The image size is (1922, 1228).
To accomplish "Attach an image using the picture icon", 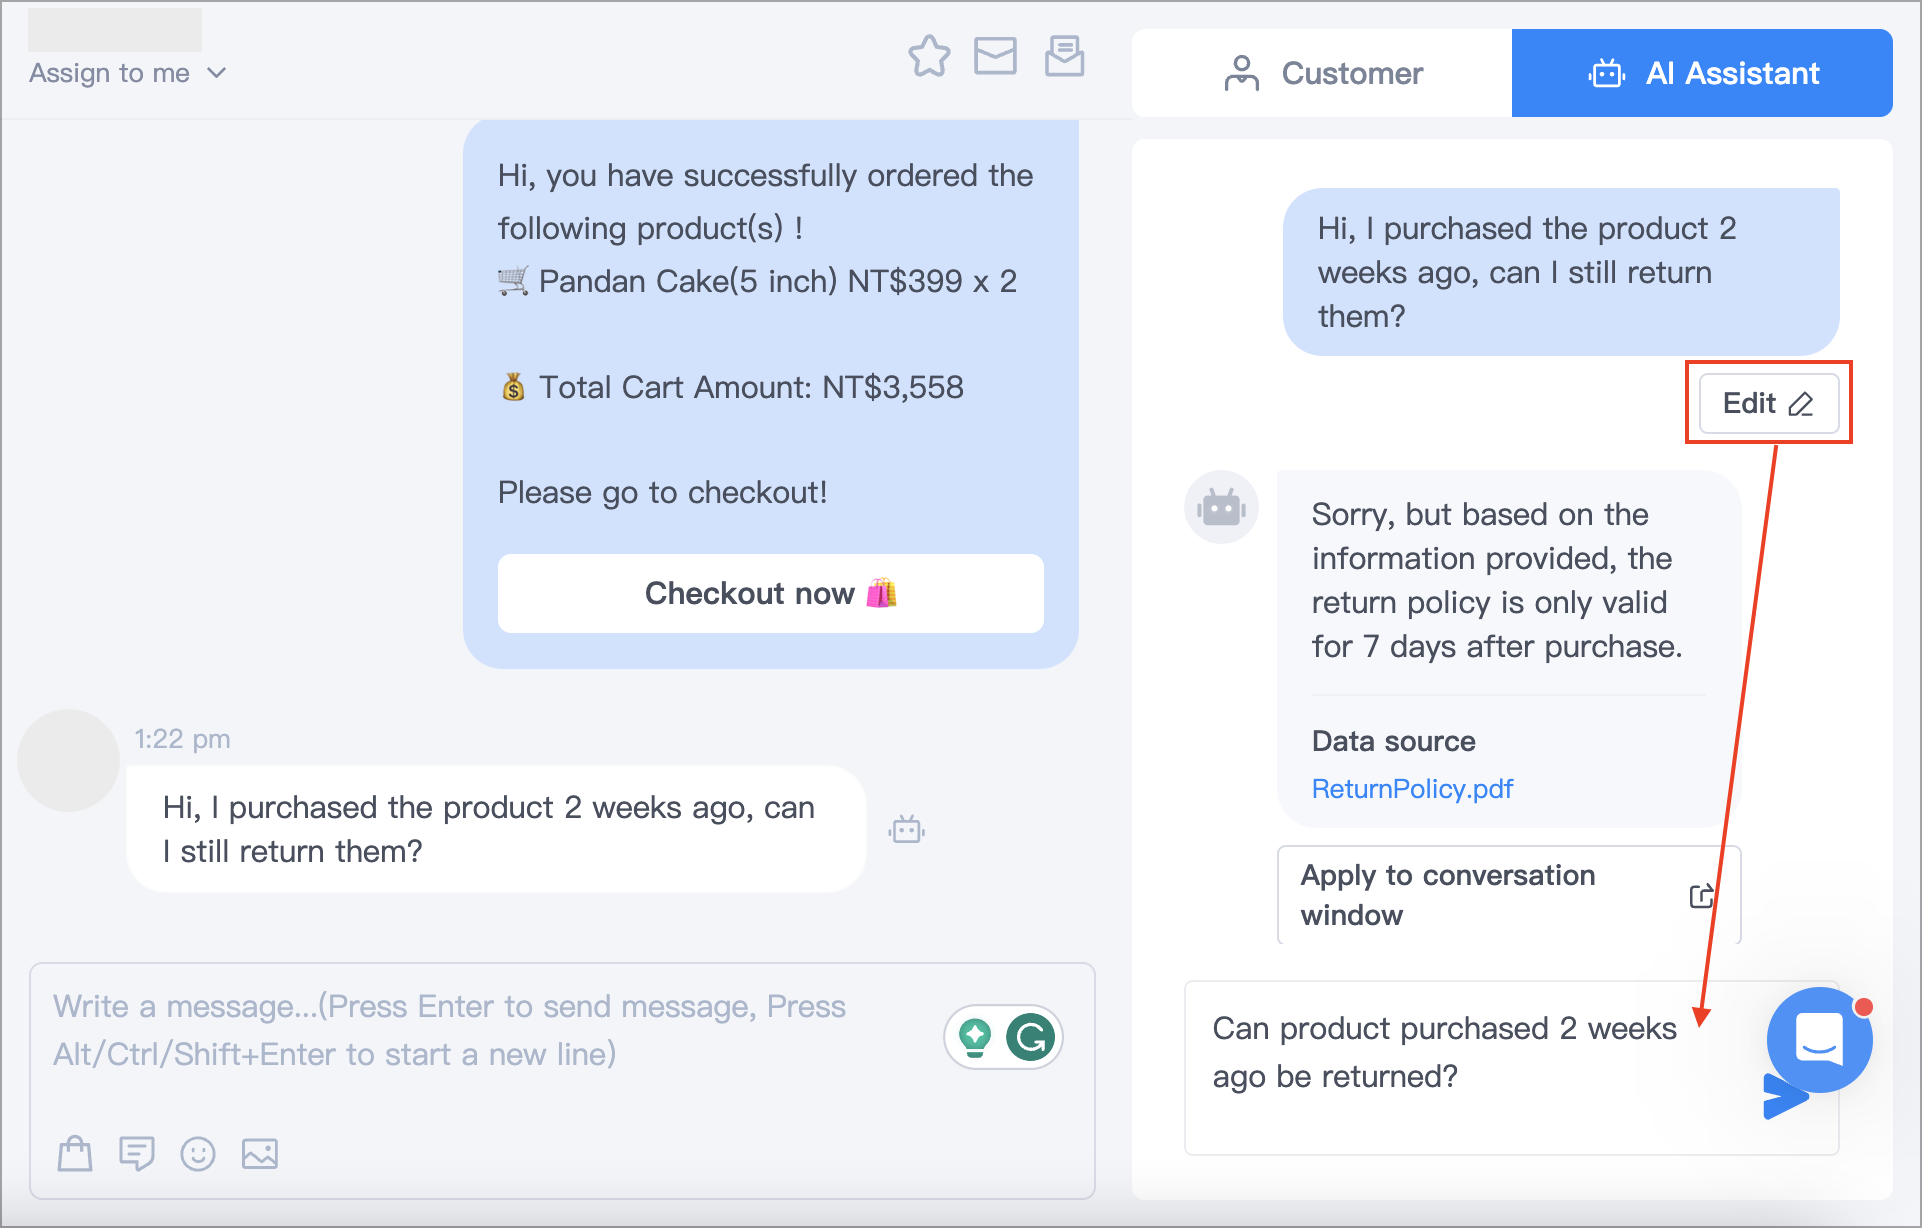I will (x=260, y=1153).
